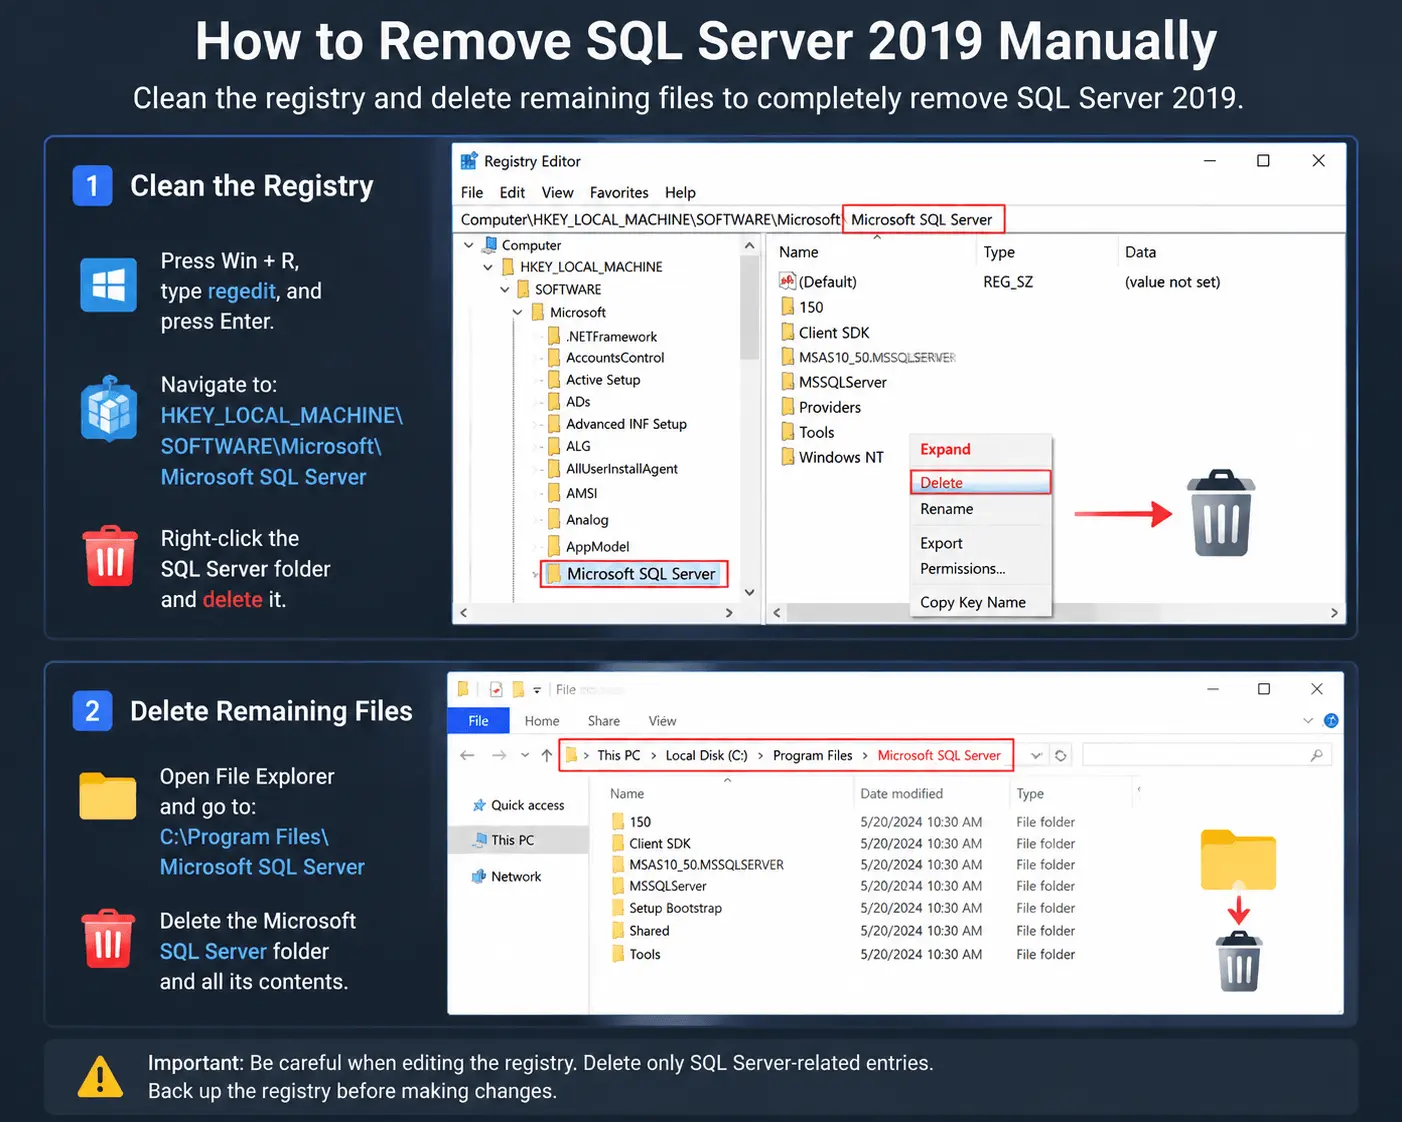
Task: Click the Registry Editor app icon in title bar
Action: tap(469, 161)
